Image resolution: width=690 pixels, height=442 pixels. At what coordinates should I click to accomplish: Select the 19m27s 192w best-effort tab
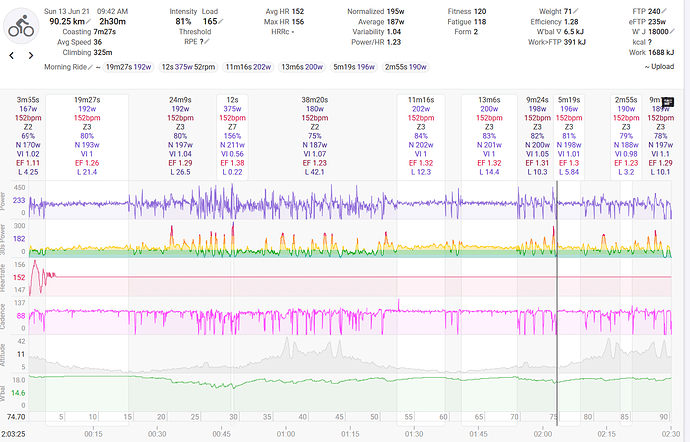(127, 66)
